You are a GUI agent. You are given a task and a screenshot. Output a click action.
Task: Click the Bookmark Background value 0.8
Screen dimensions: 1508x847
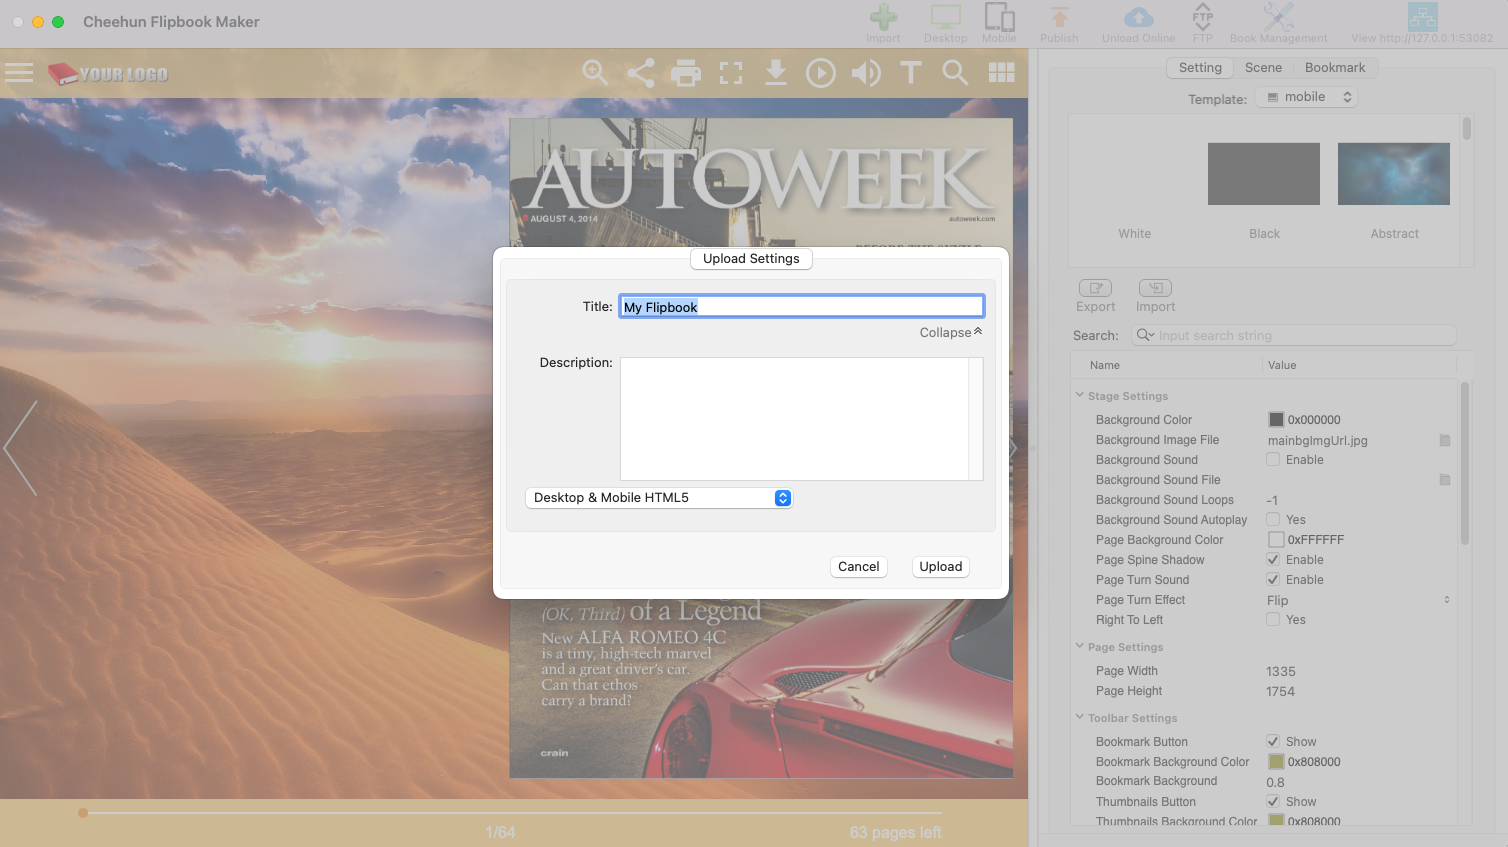point(1275,782)
